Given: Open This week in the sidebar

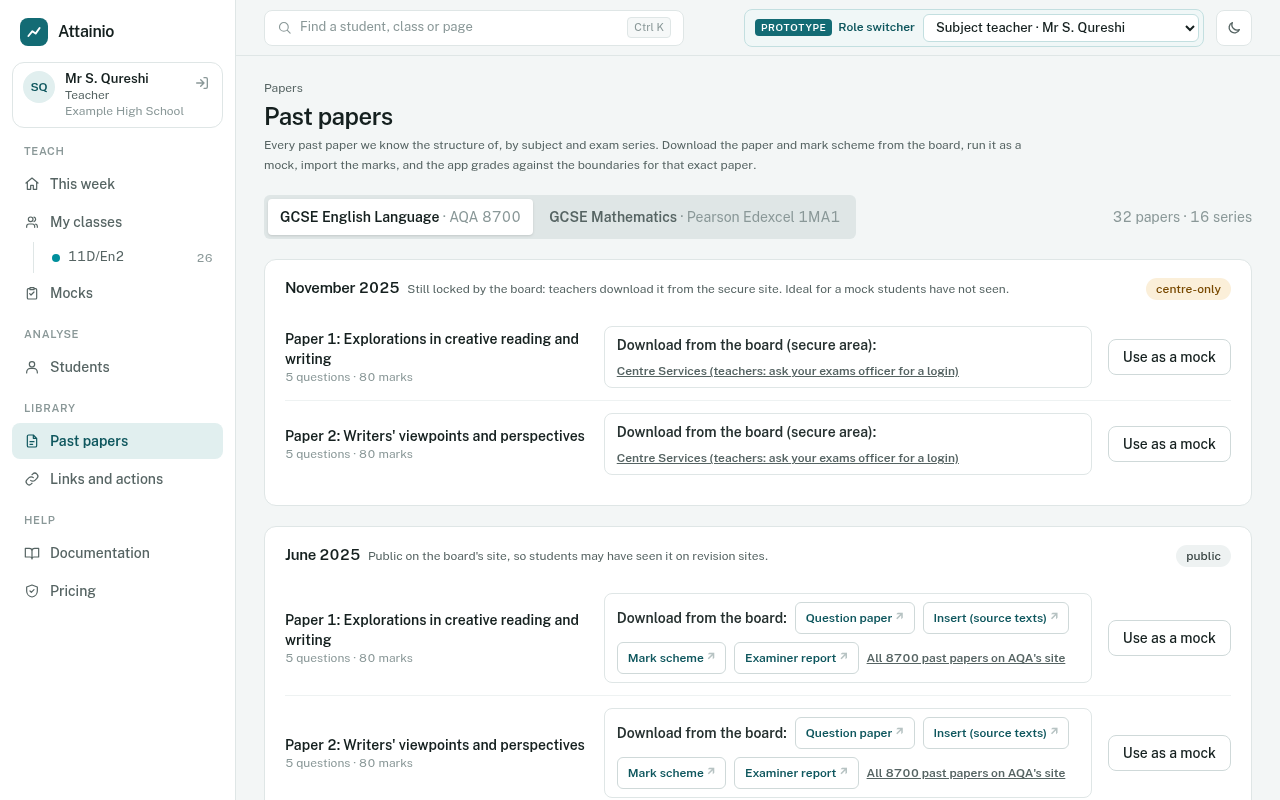Looking at the screenshot, I should point(117,184).
